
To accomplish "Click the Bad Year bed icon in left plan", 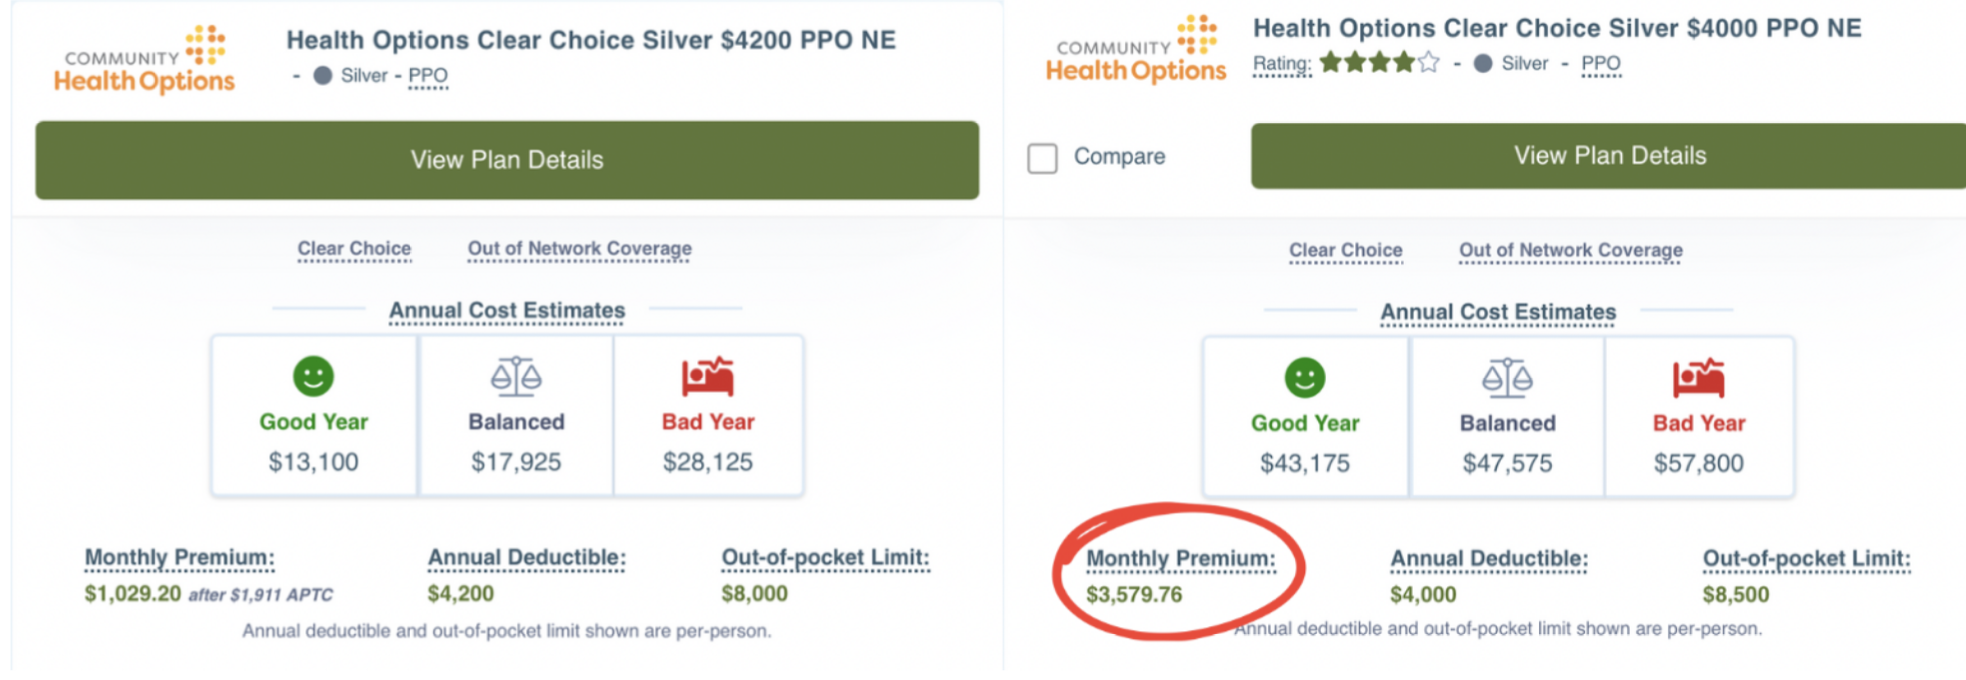I will (x=708, y=377).
